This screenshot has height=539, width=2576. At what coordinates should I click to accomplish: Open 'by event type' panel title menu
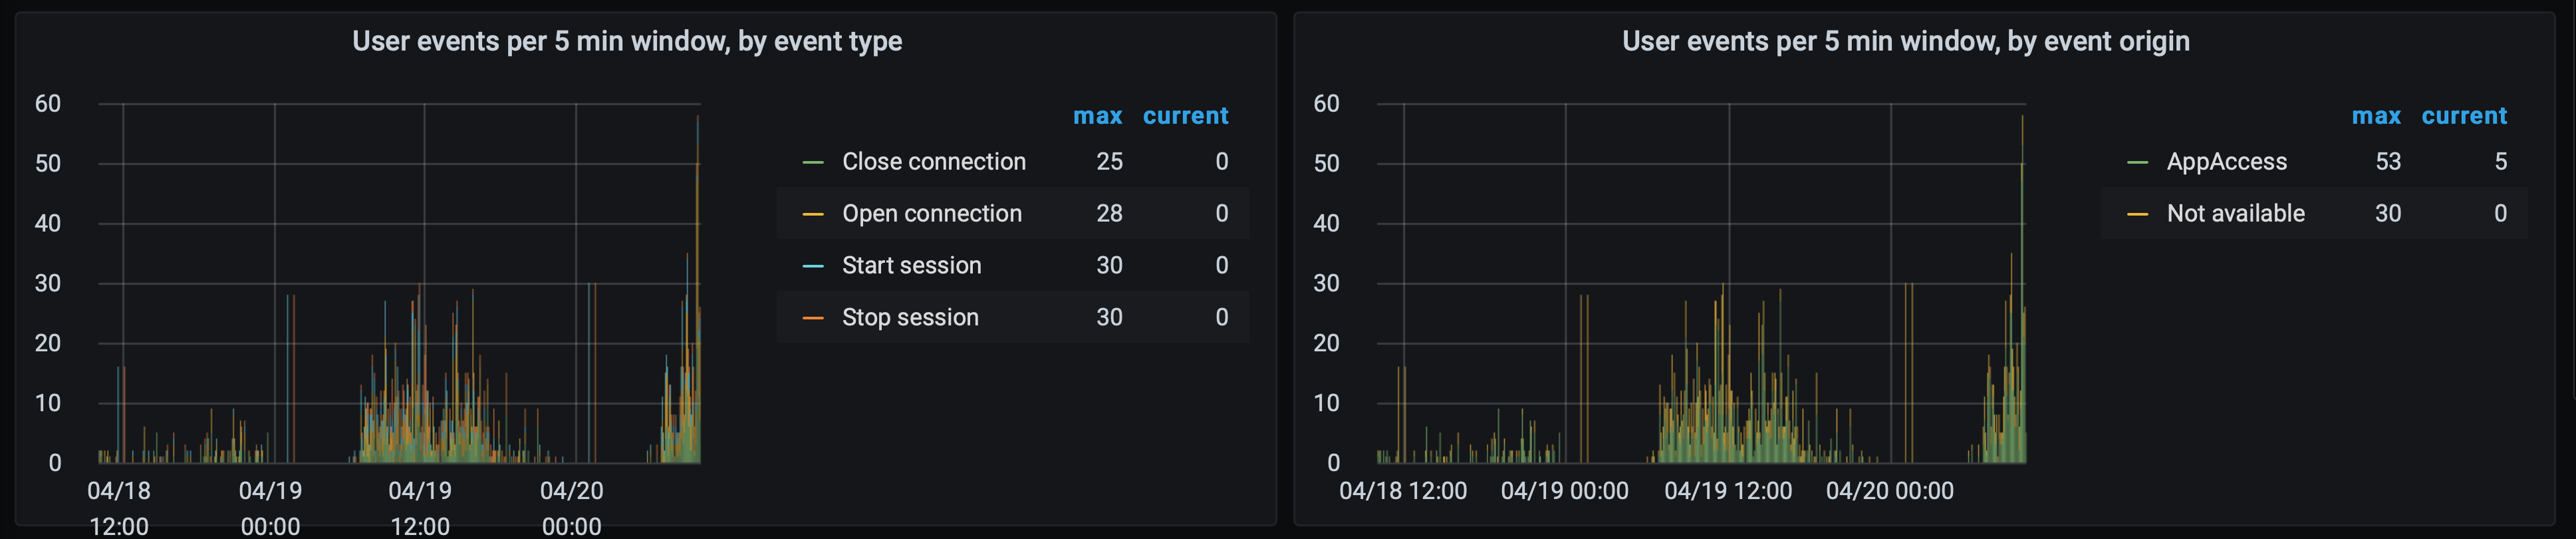pyautogui.click(x=627, y=41)
